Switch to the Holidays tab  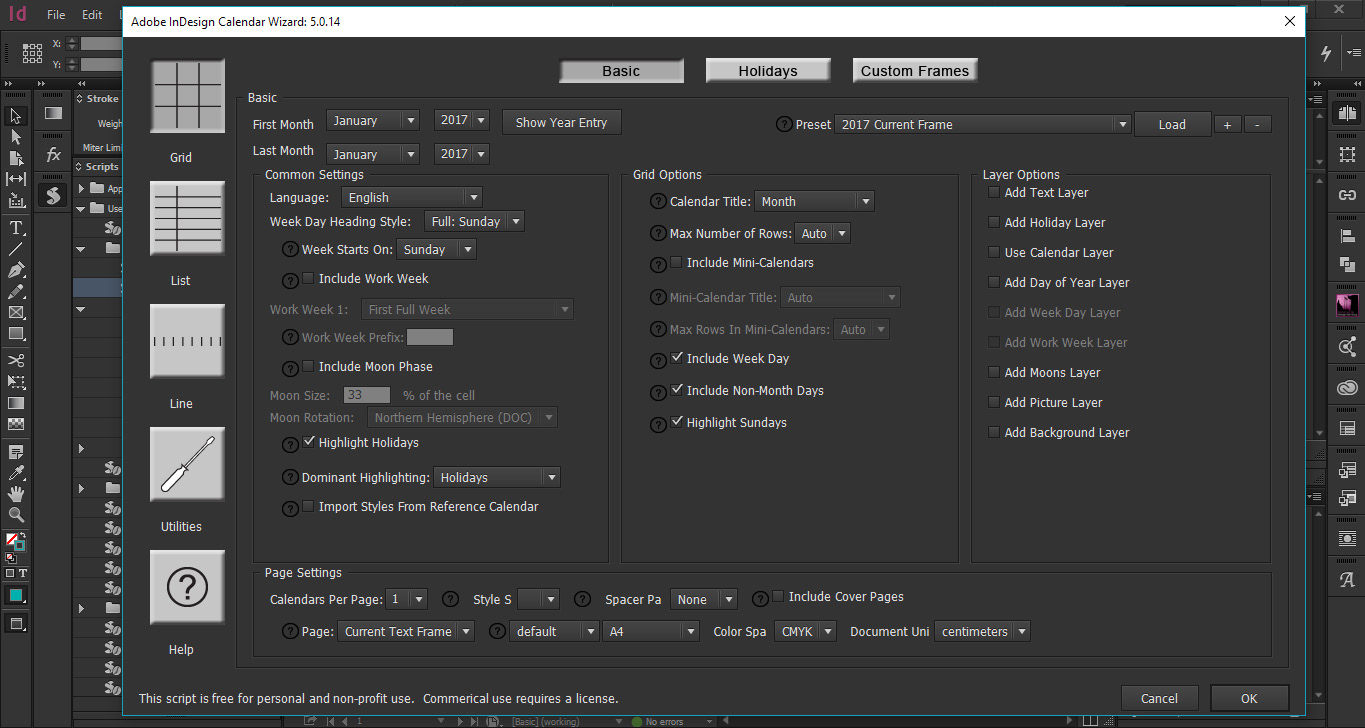pyautogui.click(x=768, y=71)
